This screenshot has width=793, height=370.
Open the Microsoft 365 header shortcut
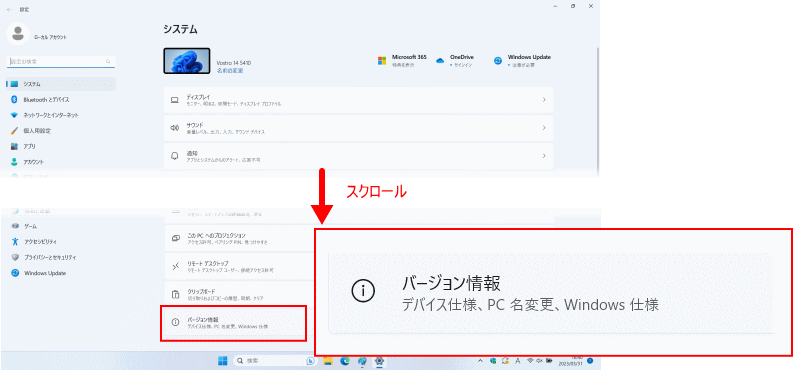tap(403, 61)
